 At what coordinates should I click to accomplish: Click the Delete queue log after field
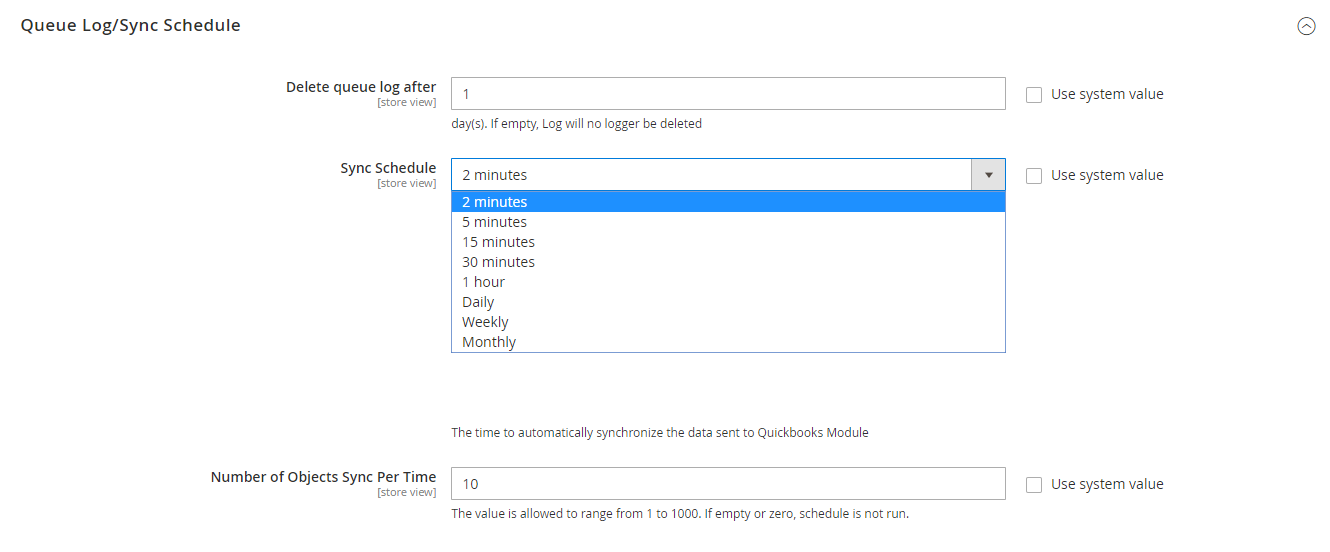point(728,94)
